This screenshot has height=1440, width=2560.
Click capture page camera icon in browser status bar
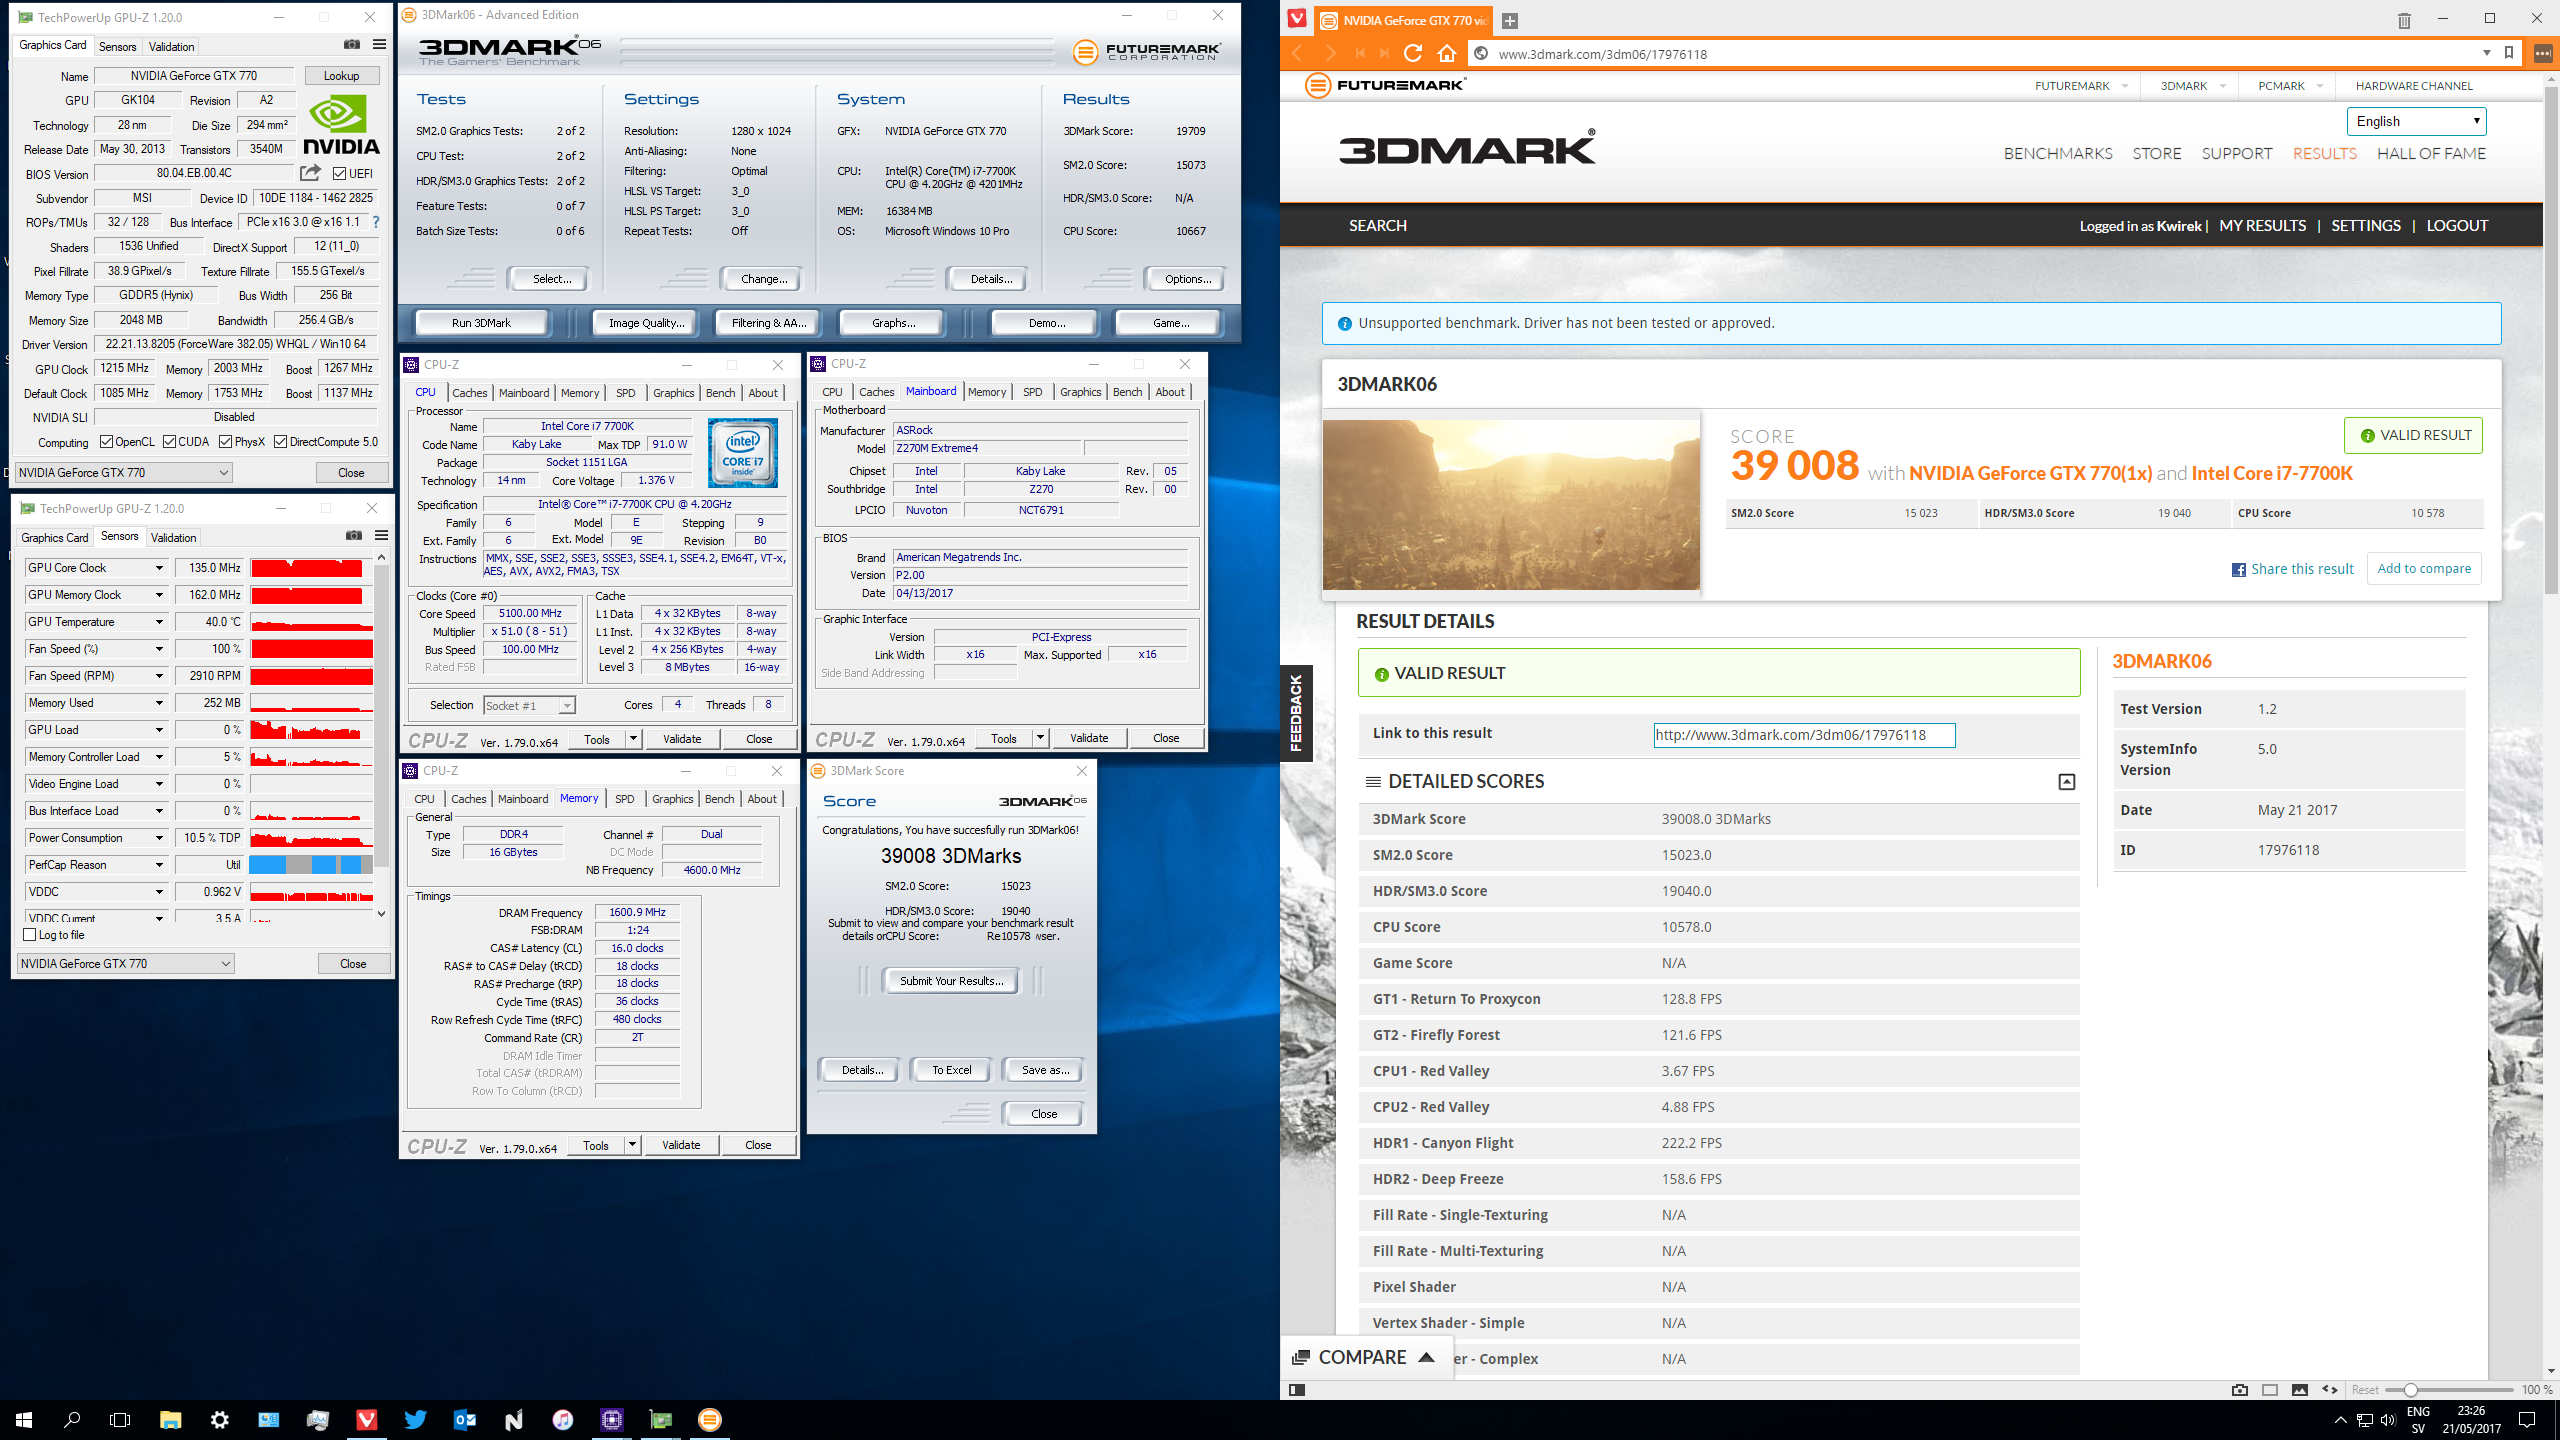coord(2240,1390)
